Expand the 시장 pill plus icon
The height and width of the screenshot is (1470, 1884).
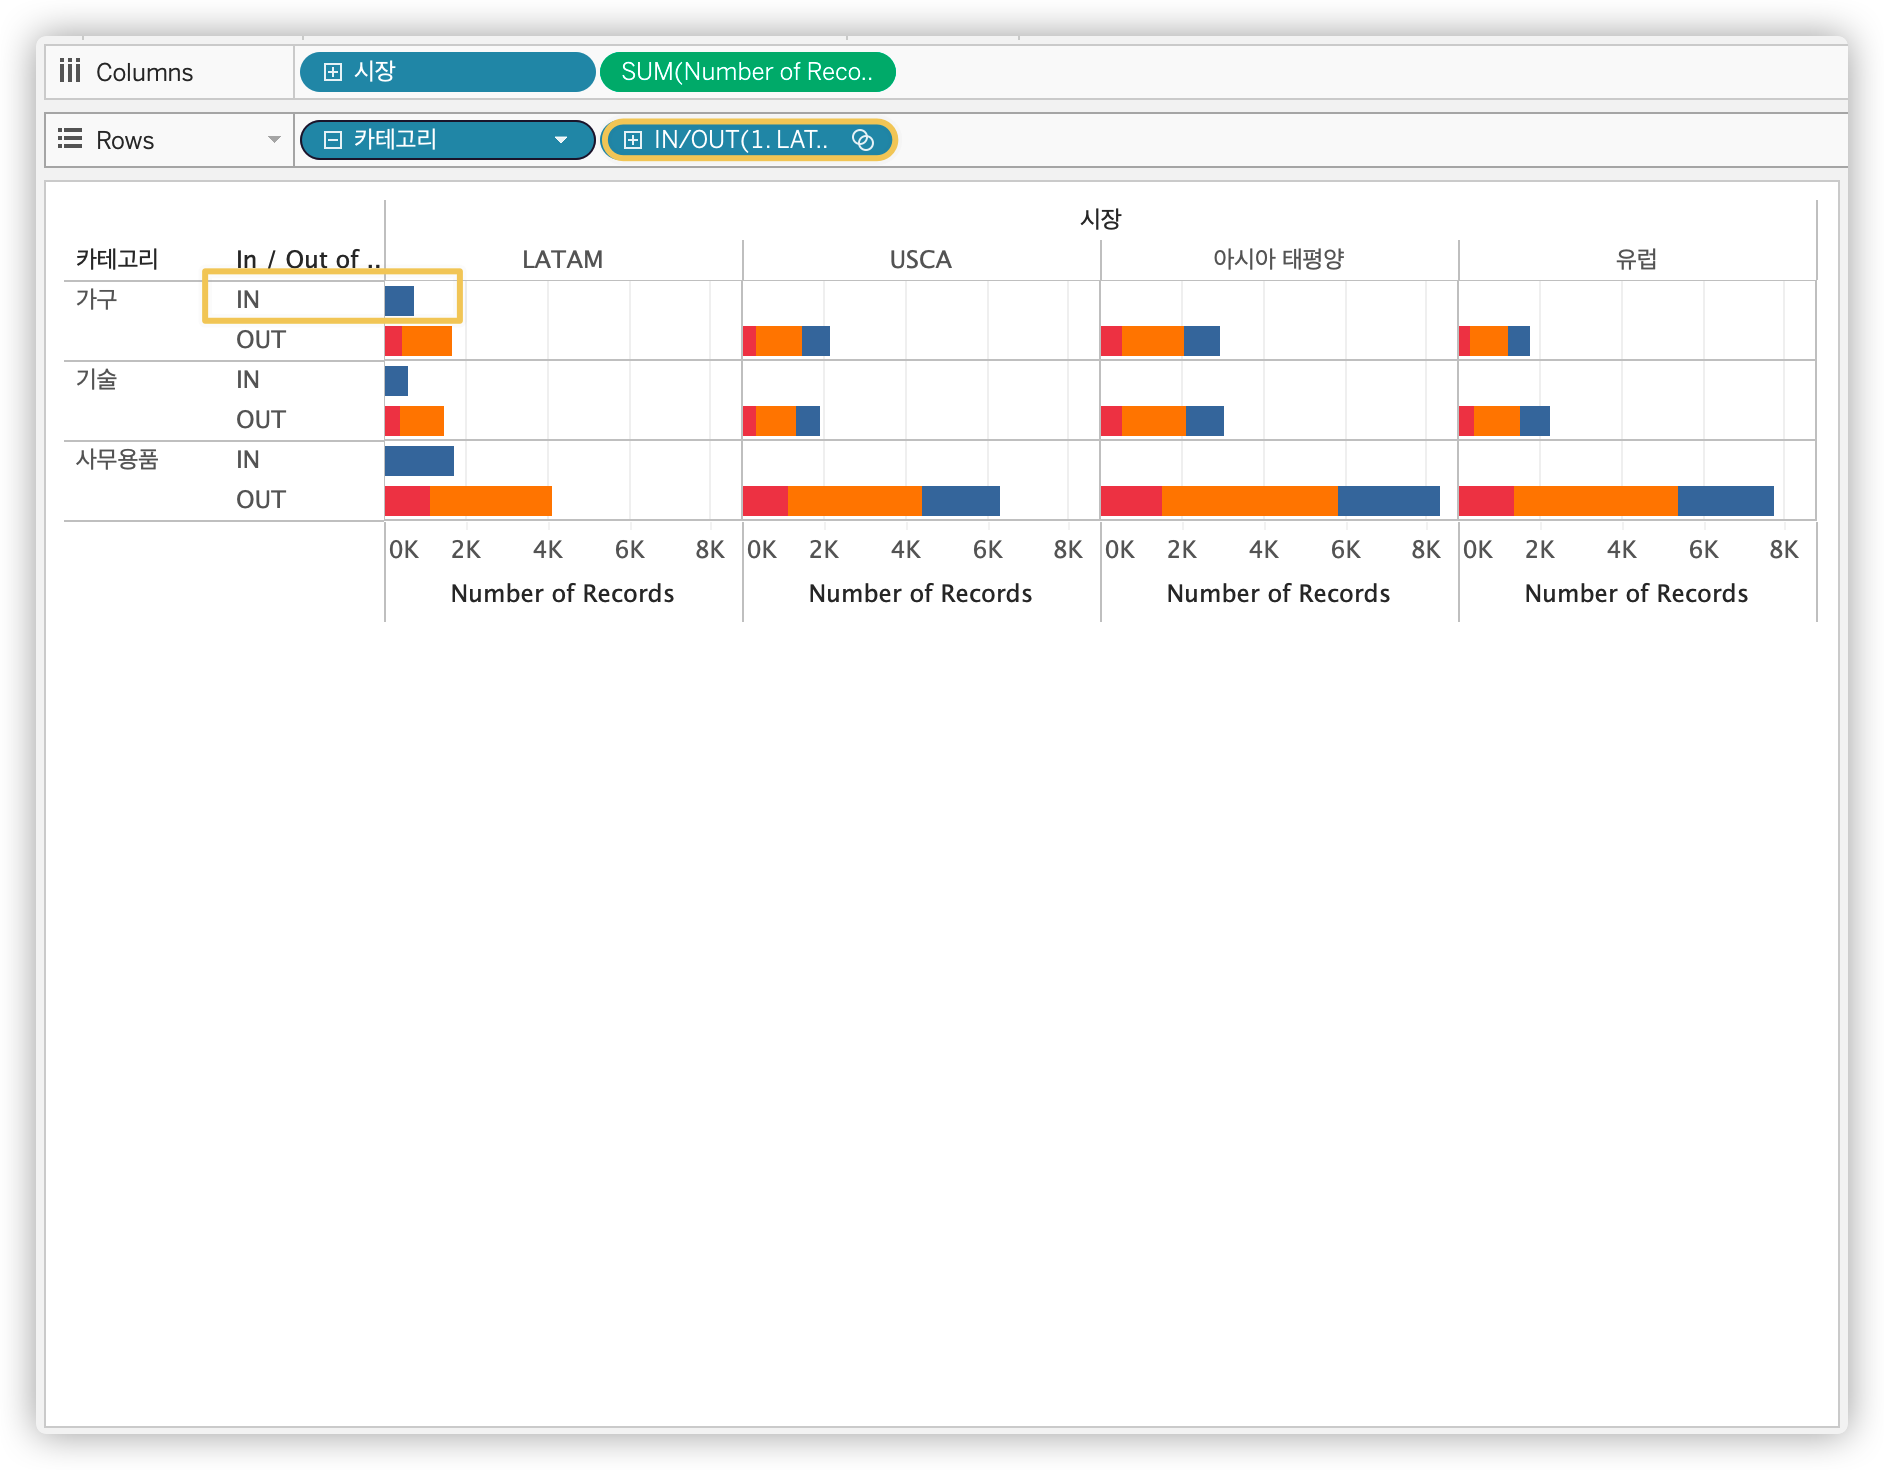tap(333, 72)
